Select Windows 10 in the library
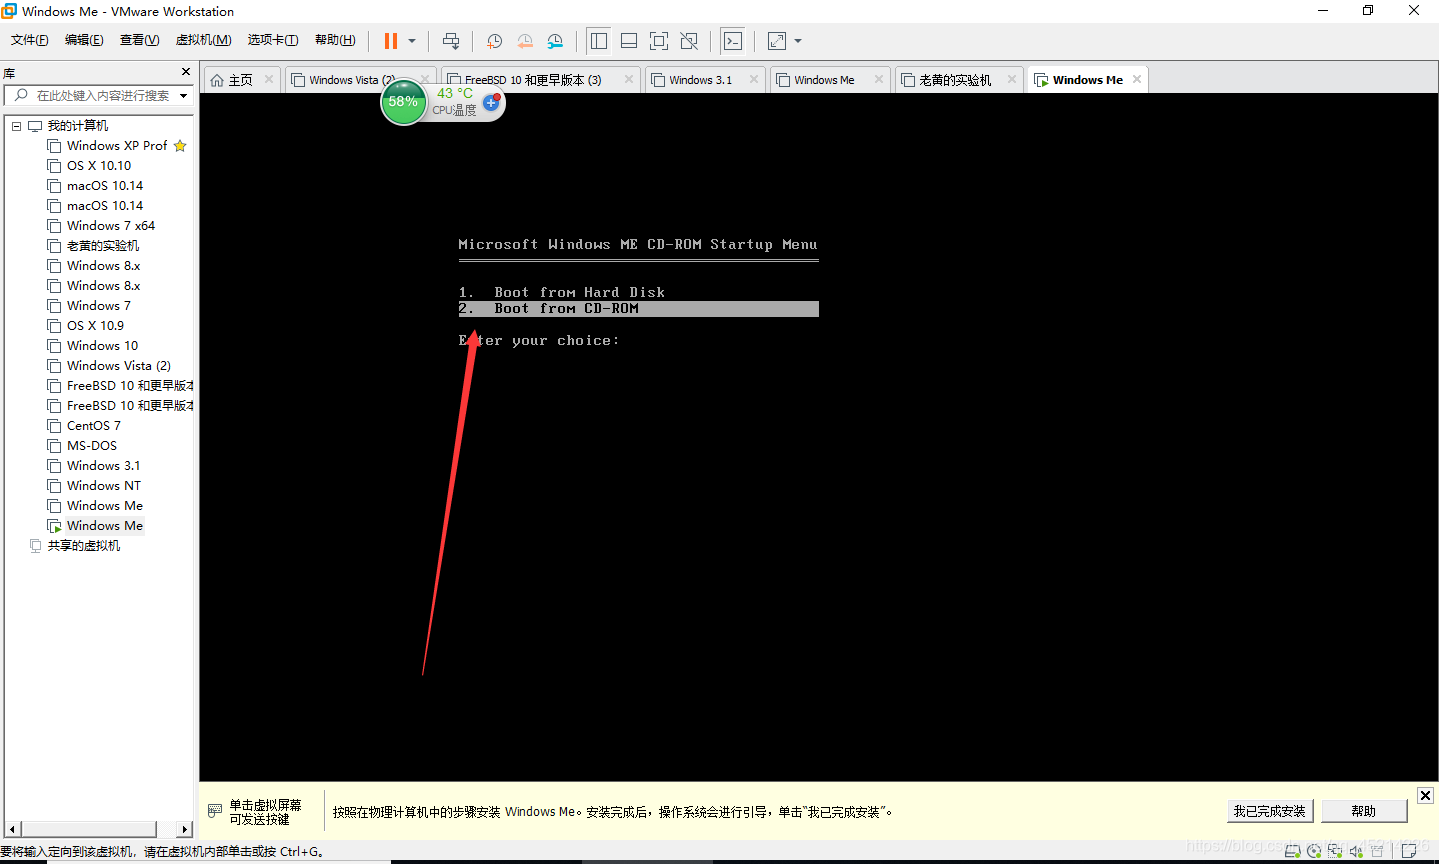Screen dimensions: 1439x864 (x=103, y=346)
